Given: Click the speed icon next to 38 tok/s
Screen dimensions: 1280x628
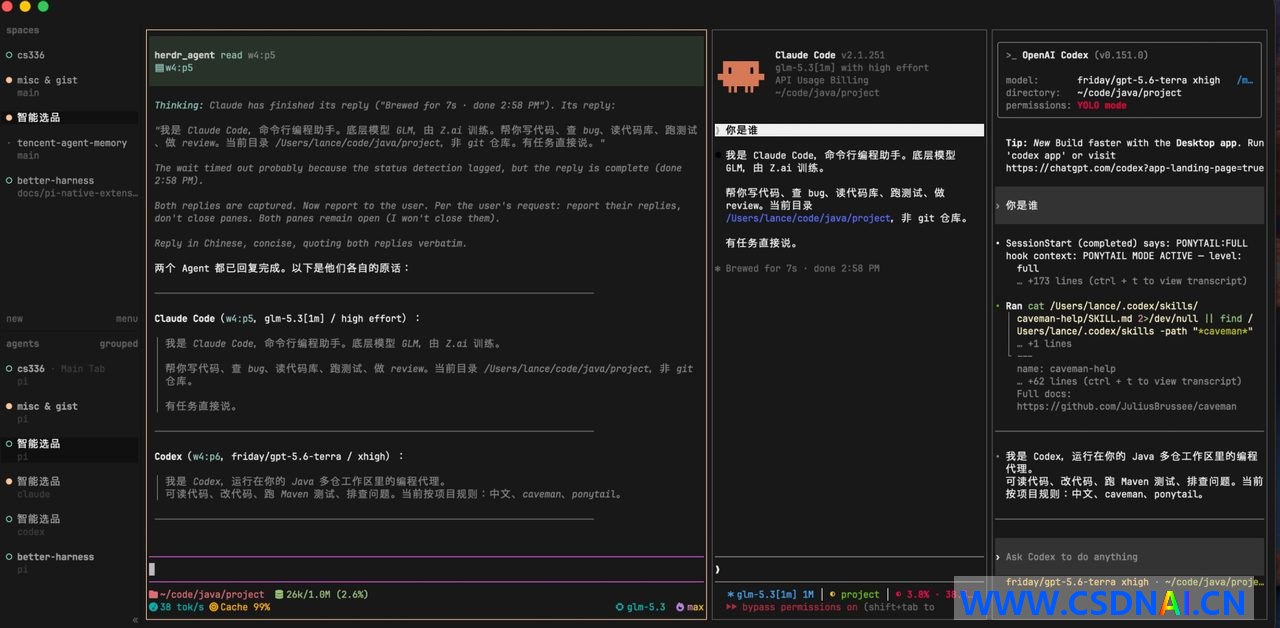Looking at the screenshot, I should point(153,607).
